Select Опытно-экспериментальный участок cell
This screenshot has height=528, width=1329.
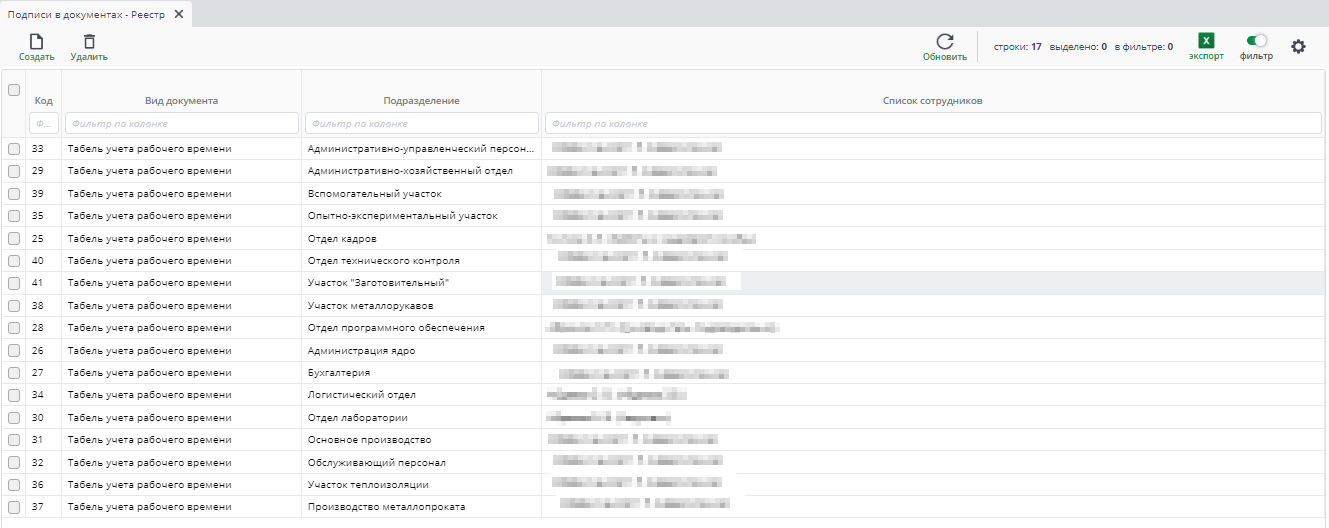422,216
